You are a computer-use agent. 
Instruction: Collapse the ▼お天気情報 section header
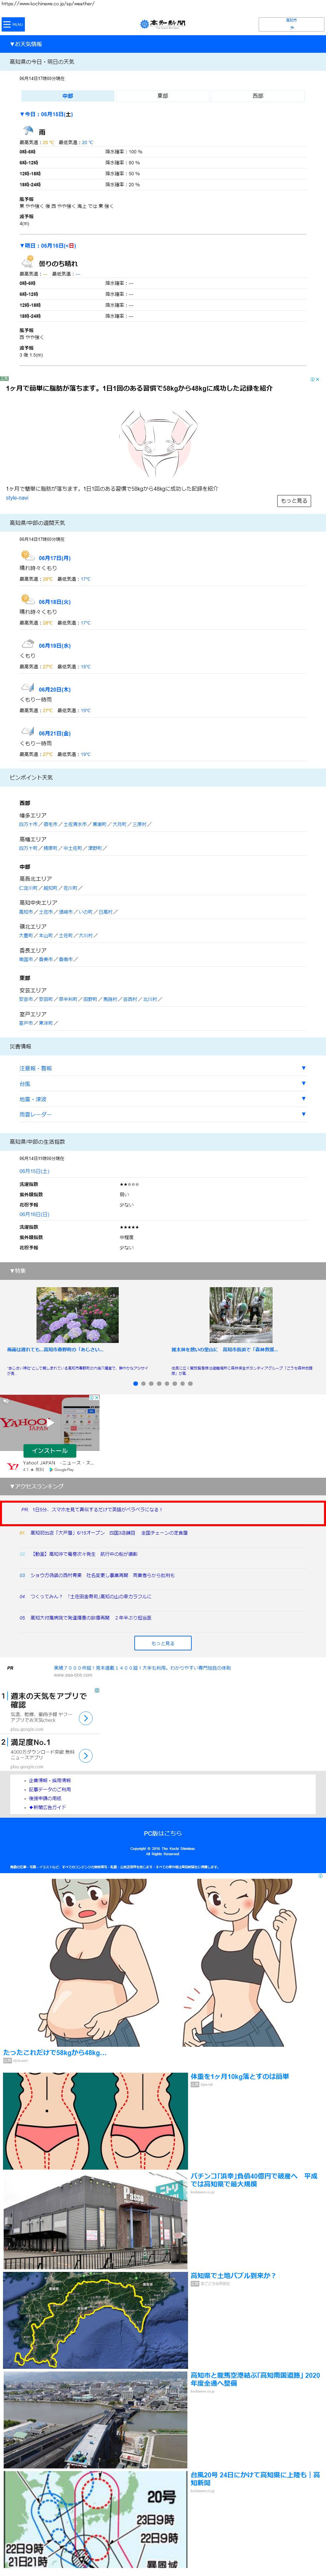163,44
